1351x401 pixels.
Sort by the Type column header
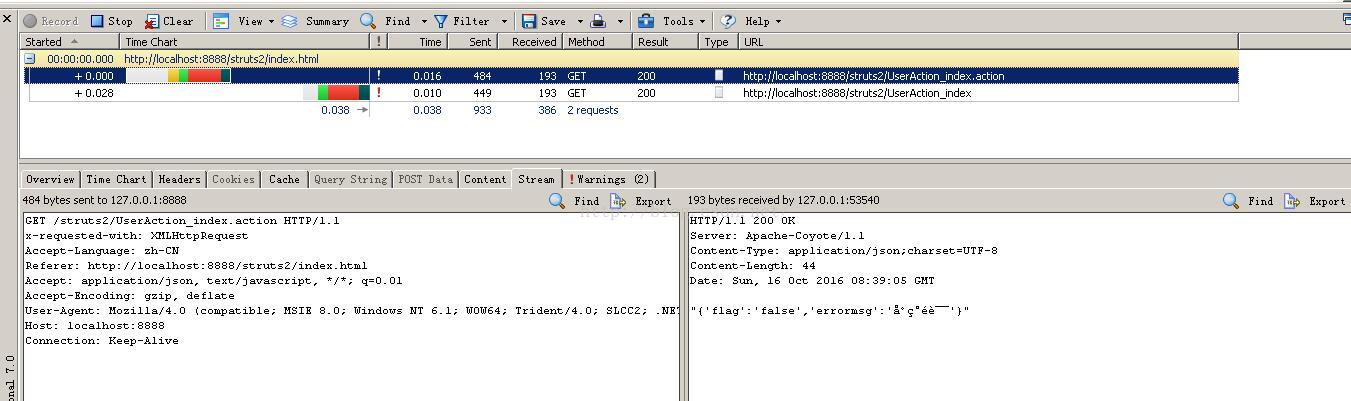click(x=718, y=41)
